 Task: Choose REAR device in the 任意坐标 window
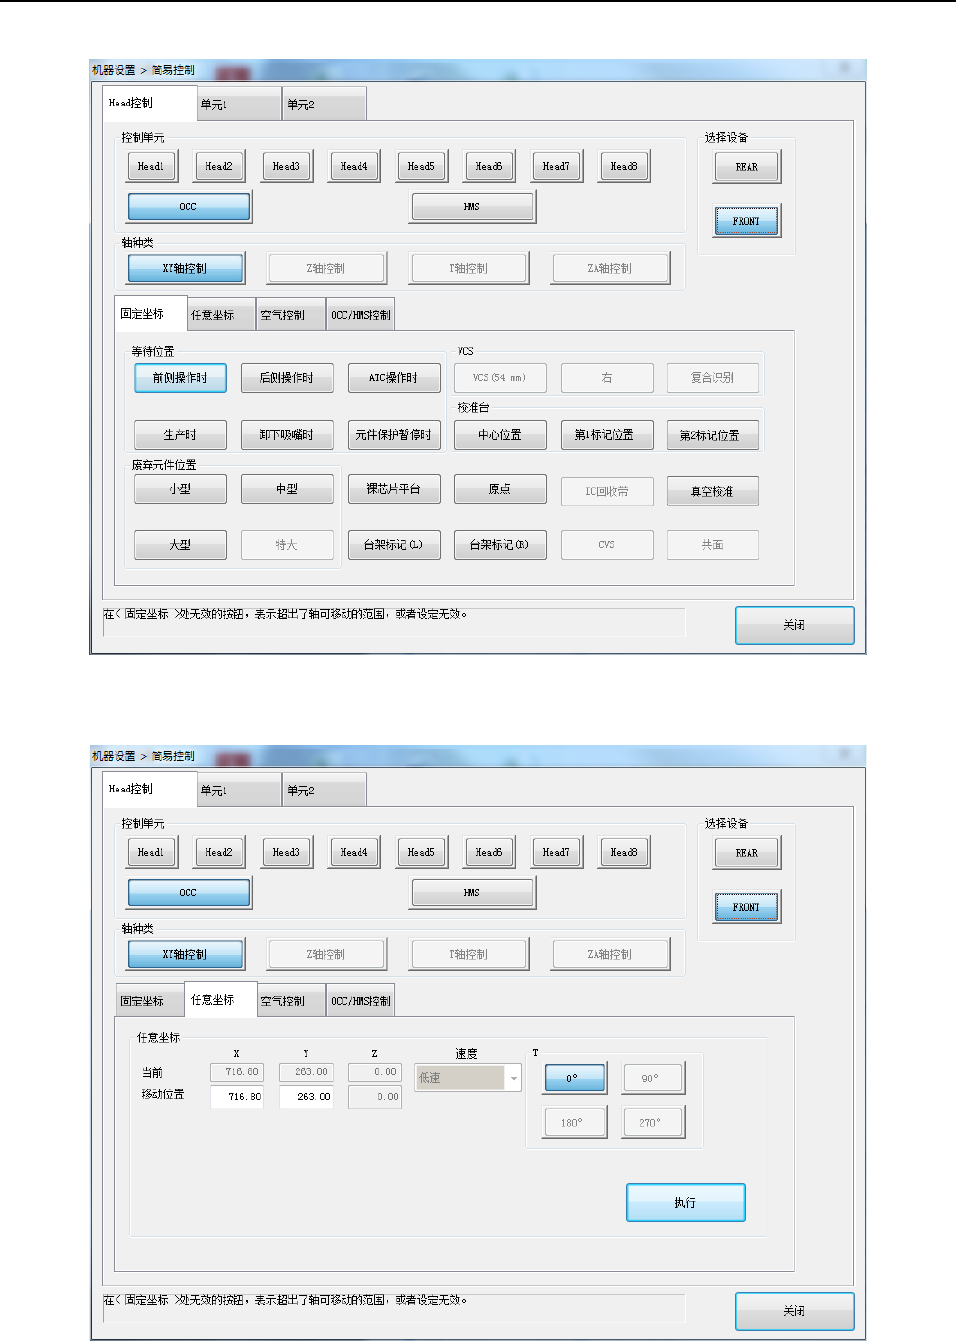pyautogui.click(x=747, y=853)
